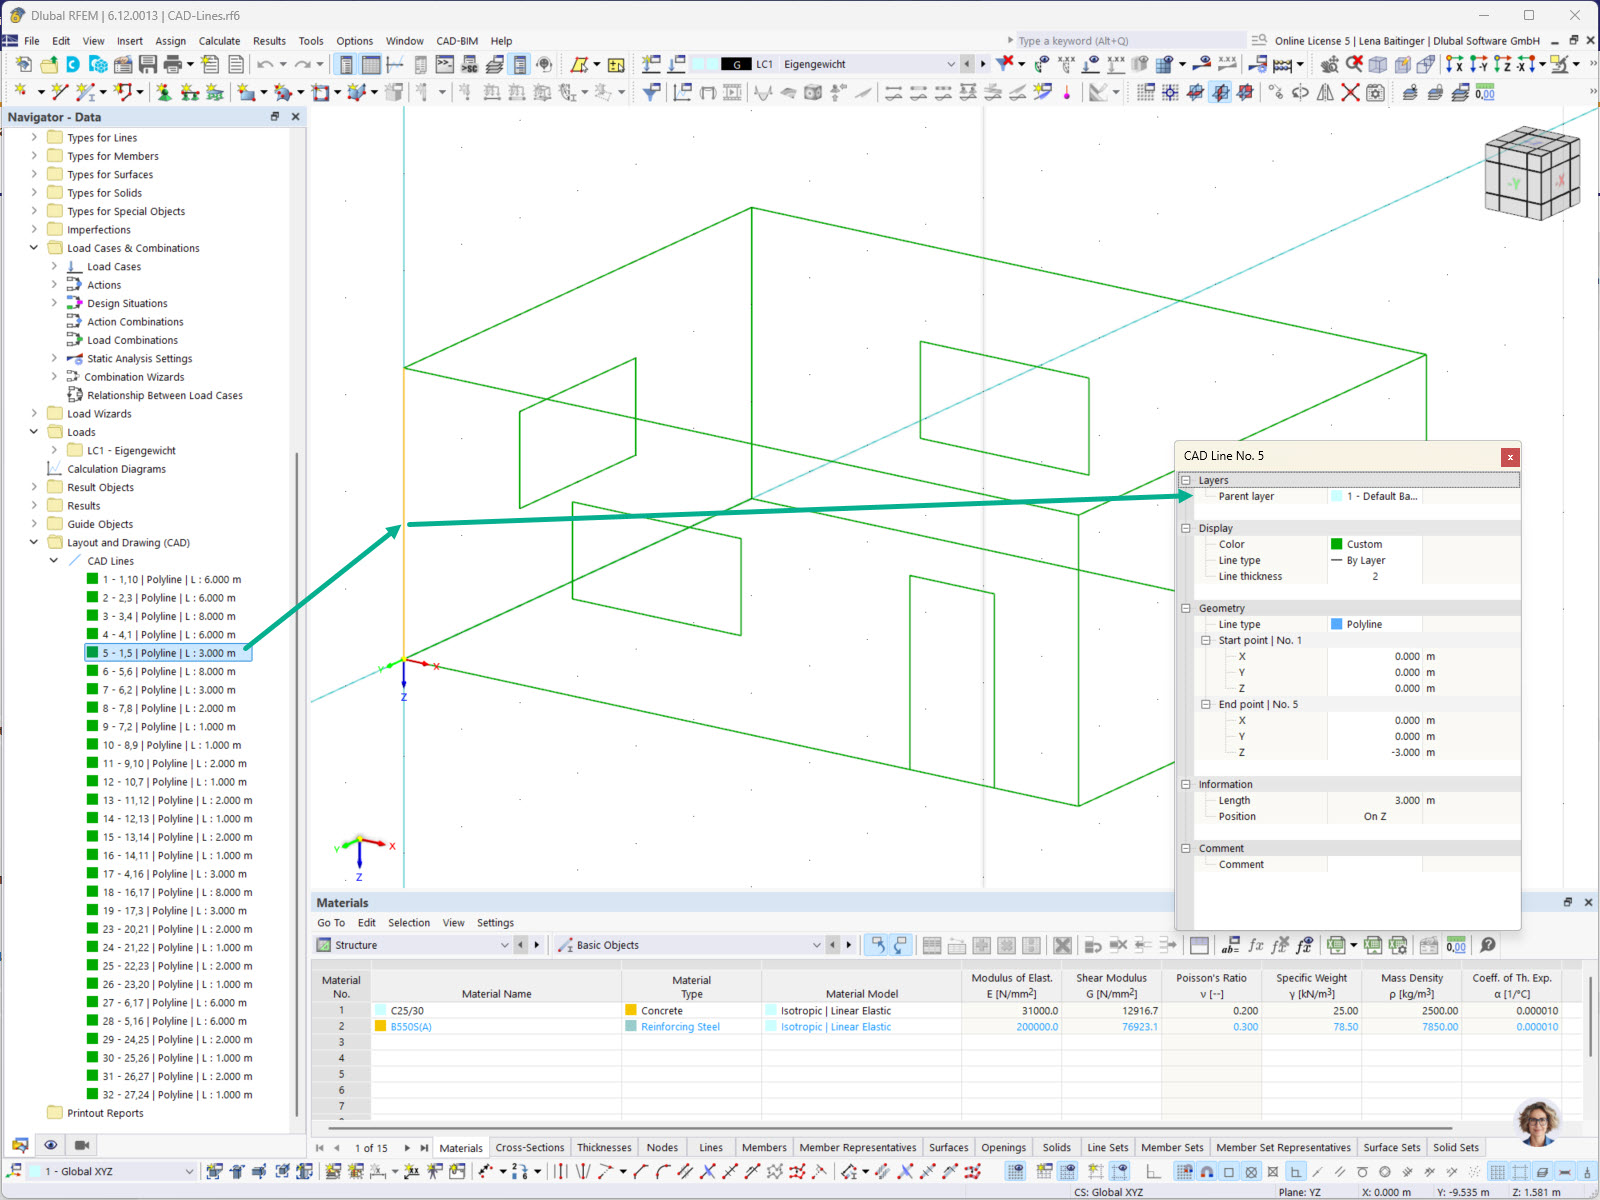Click the Save icon in the toolbar

point(147,63)
